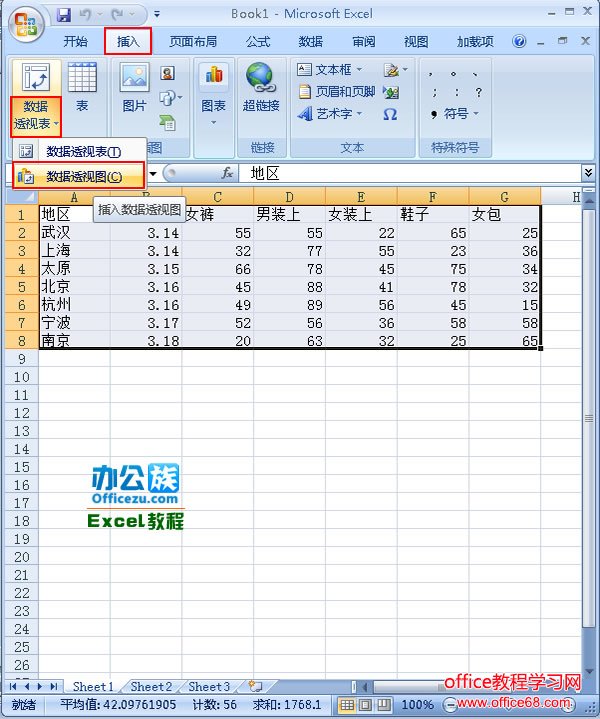Insert the question mark special symbol
This screenshot has width=600, height=719.
(x=478, y=92)
